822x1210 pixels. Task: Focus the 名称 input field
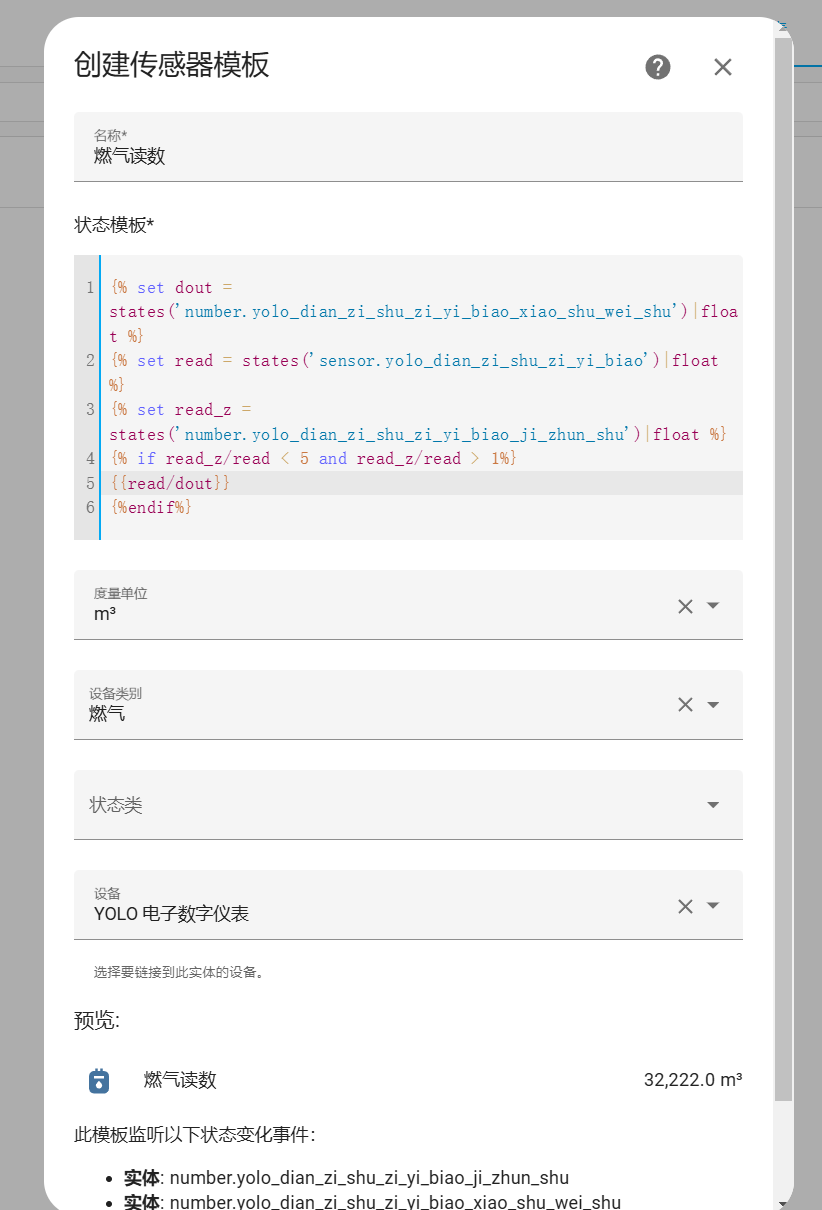pos(400,156)
